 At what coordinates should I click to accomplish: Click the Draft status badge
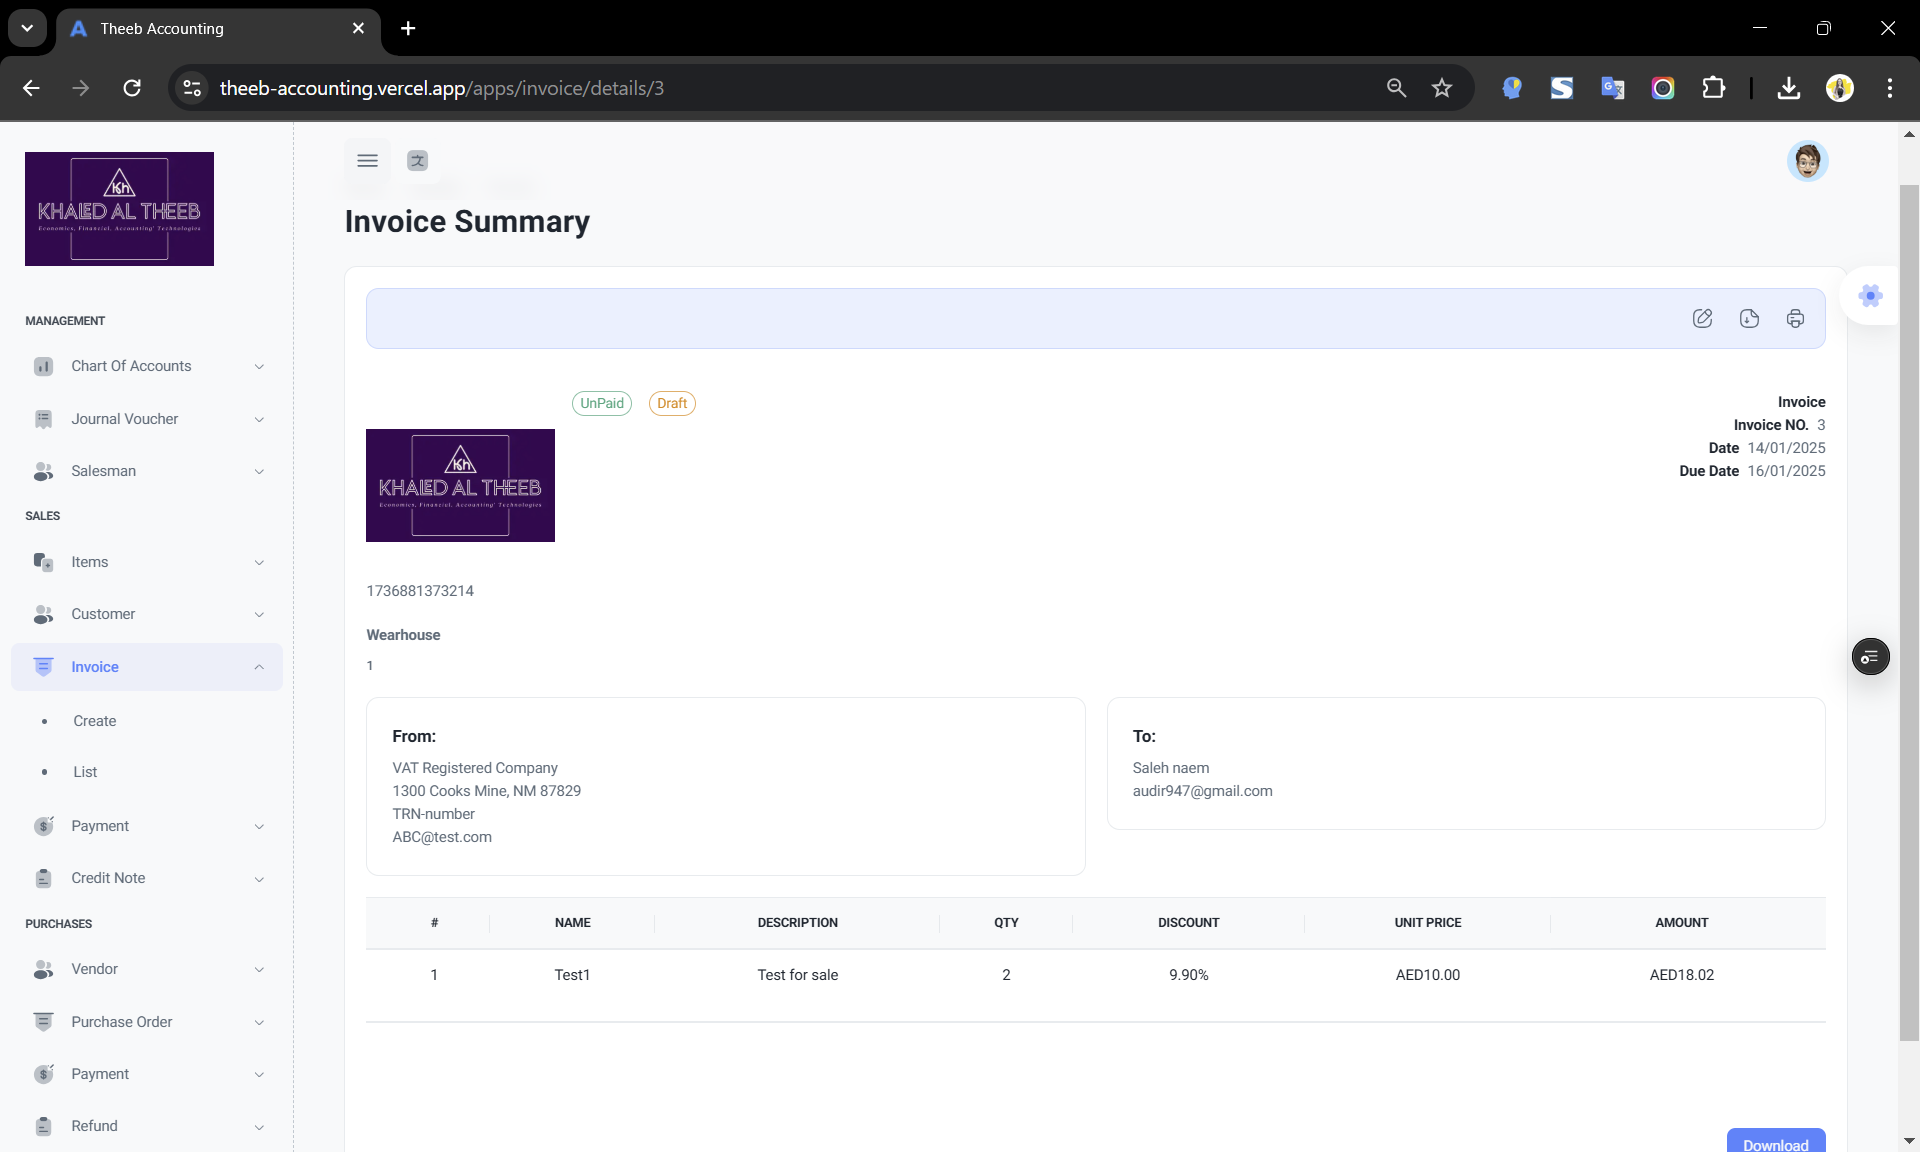672,403
